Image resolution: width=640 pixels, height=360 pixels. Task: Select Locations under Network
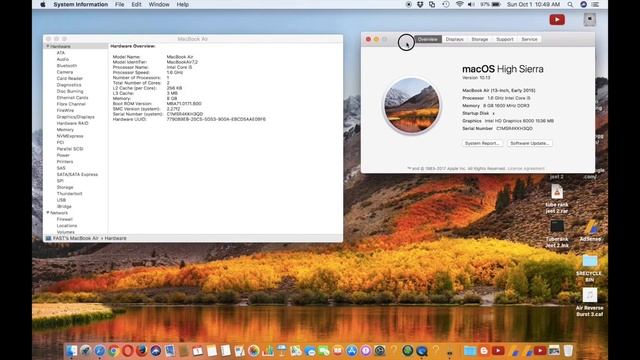click(67, 226)
